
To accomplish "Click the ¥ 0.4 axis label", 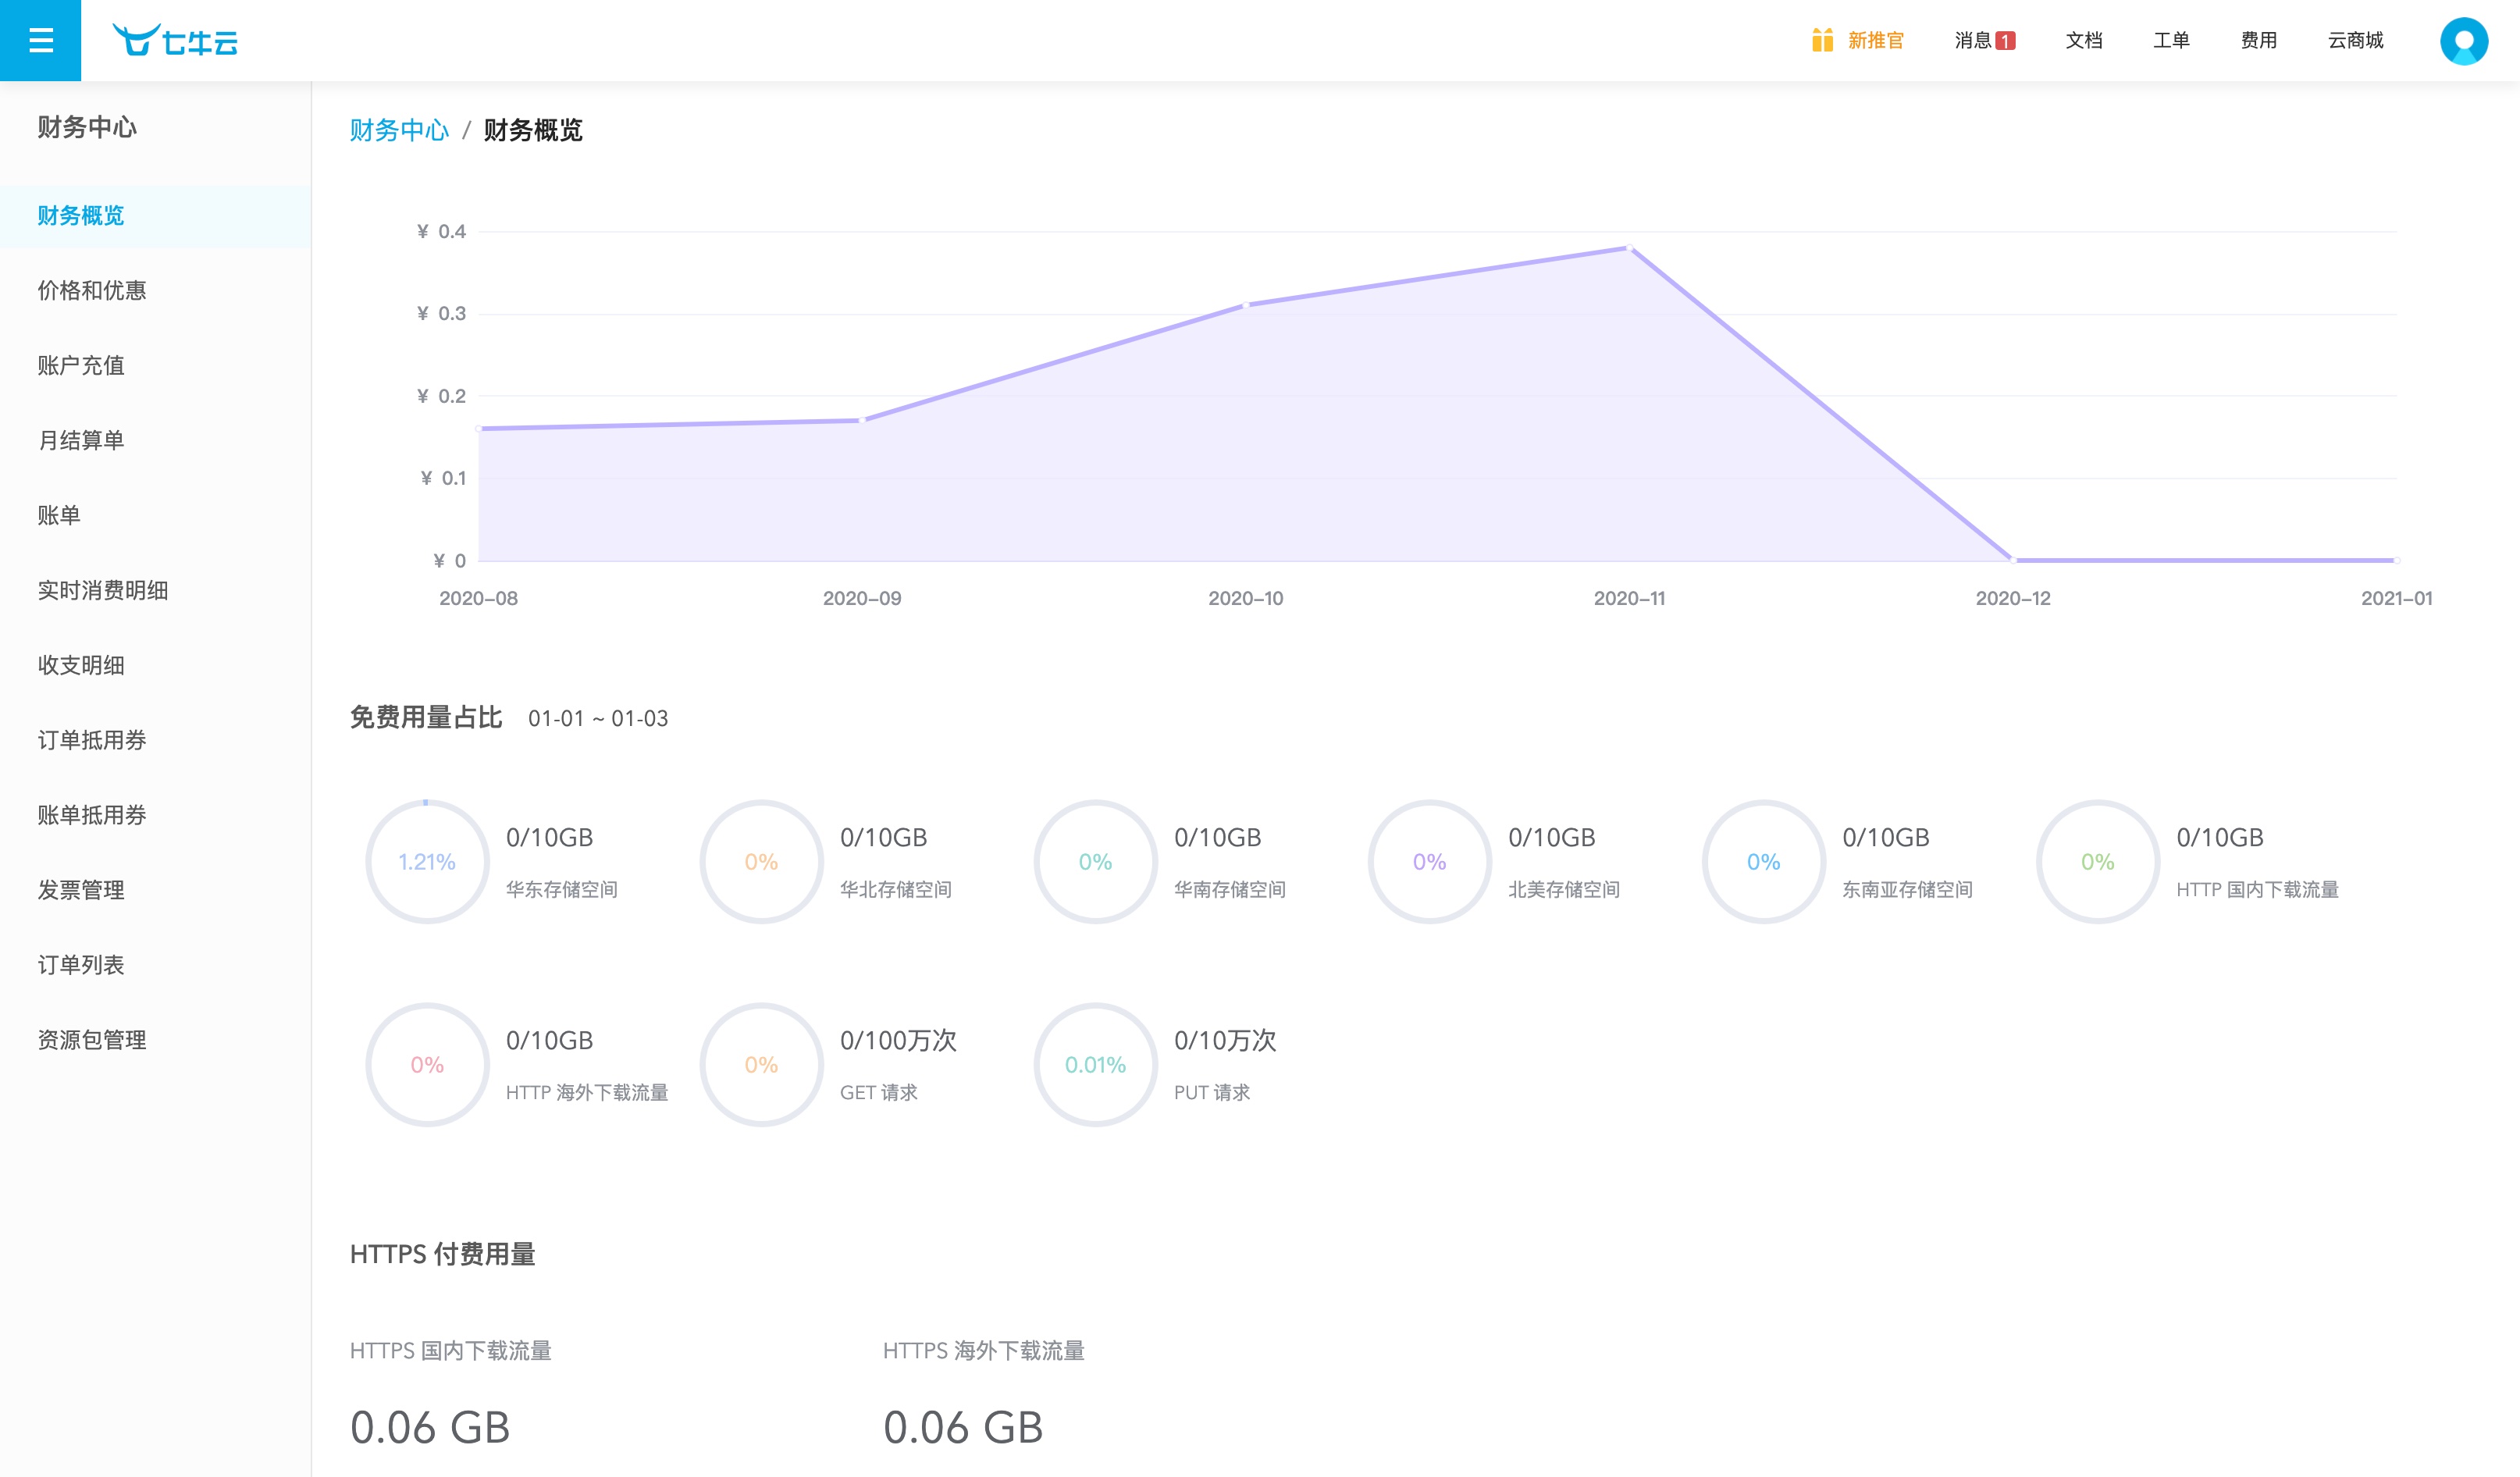I will click(x=441, y=232).
